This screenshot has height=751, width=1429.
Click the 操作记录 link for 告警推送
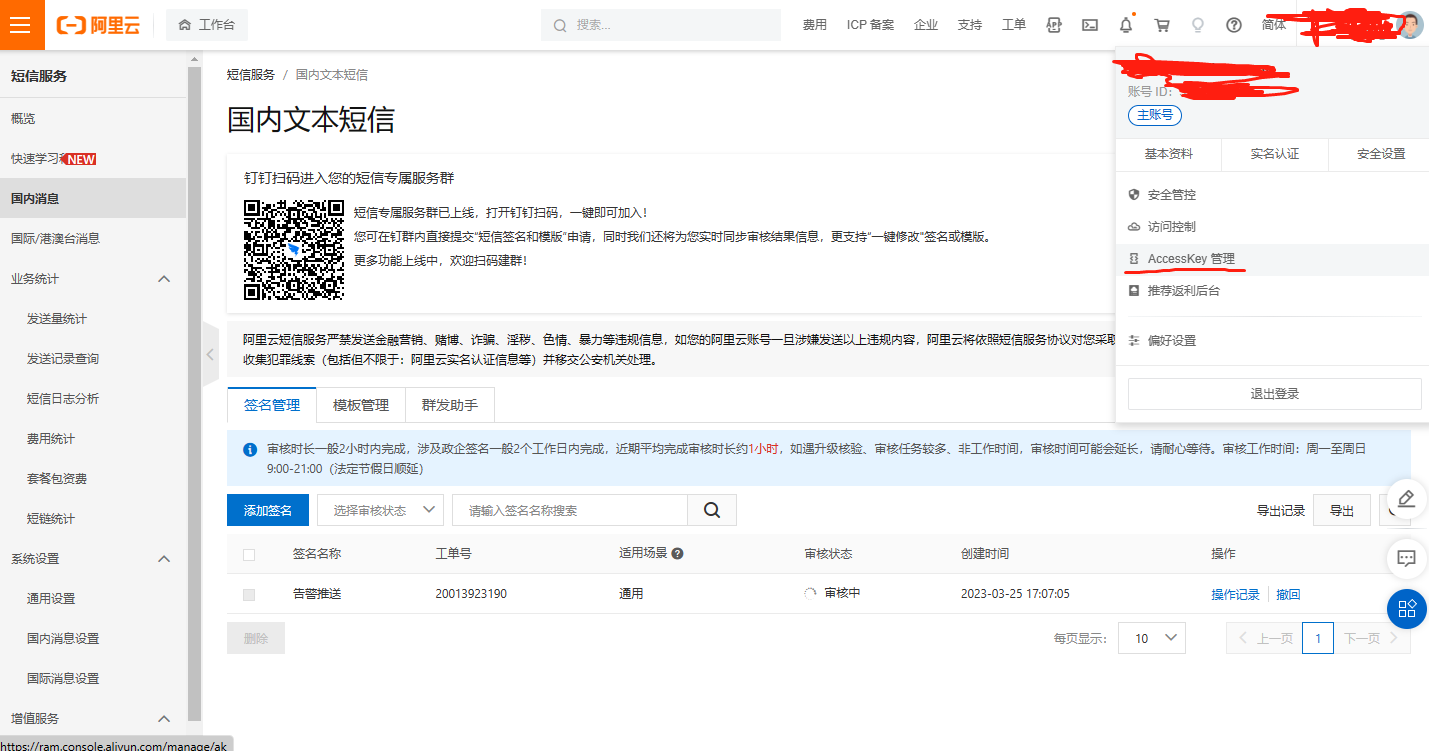pyautogui.click(x=1235, y=594)
